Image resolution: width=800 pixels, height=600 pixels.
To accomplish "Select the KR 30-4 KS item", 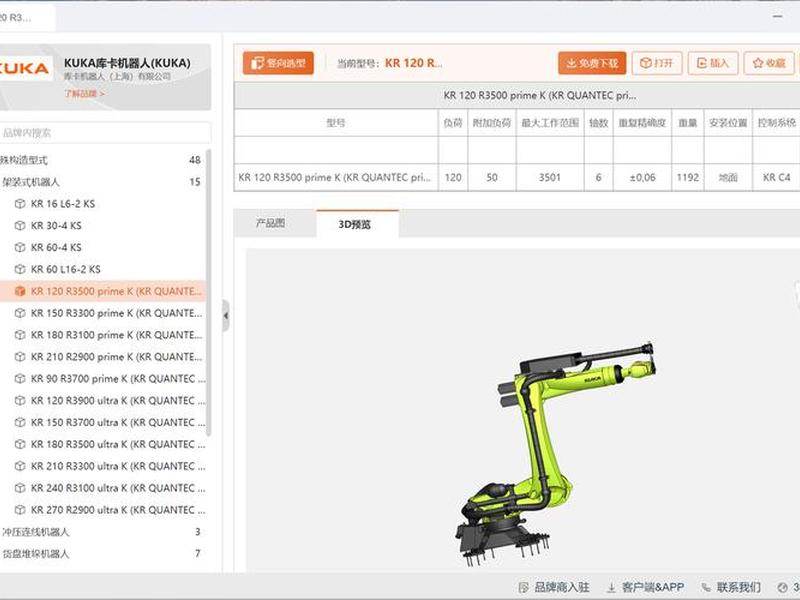I will point(56,226).
